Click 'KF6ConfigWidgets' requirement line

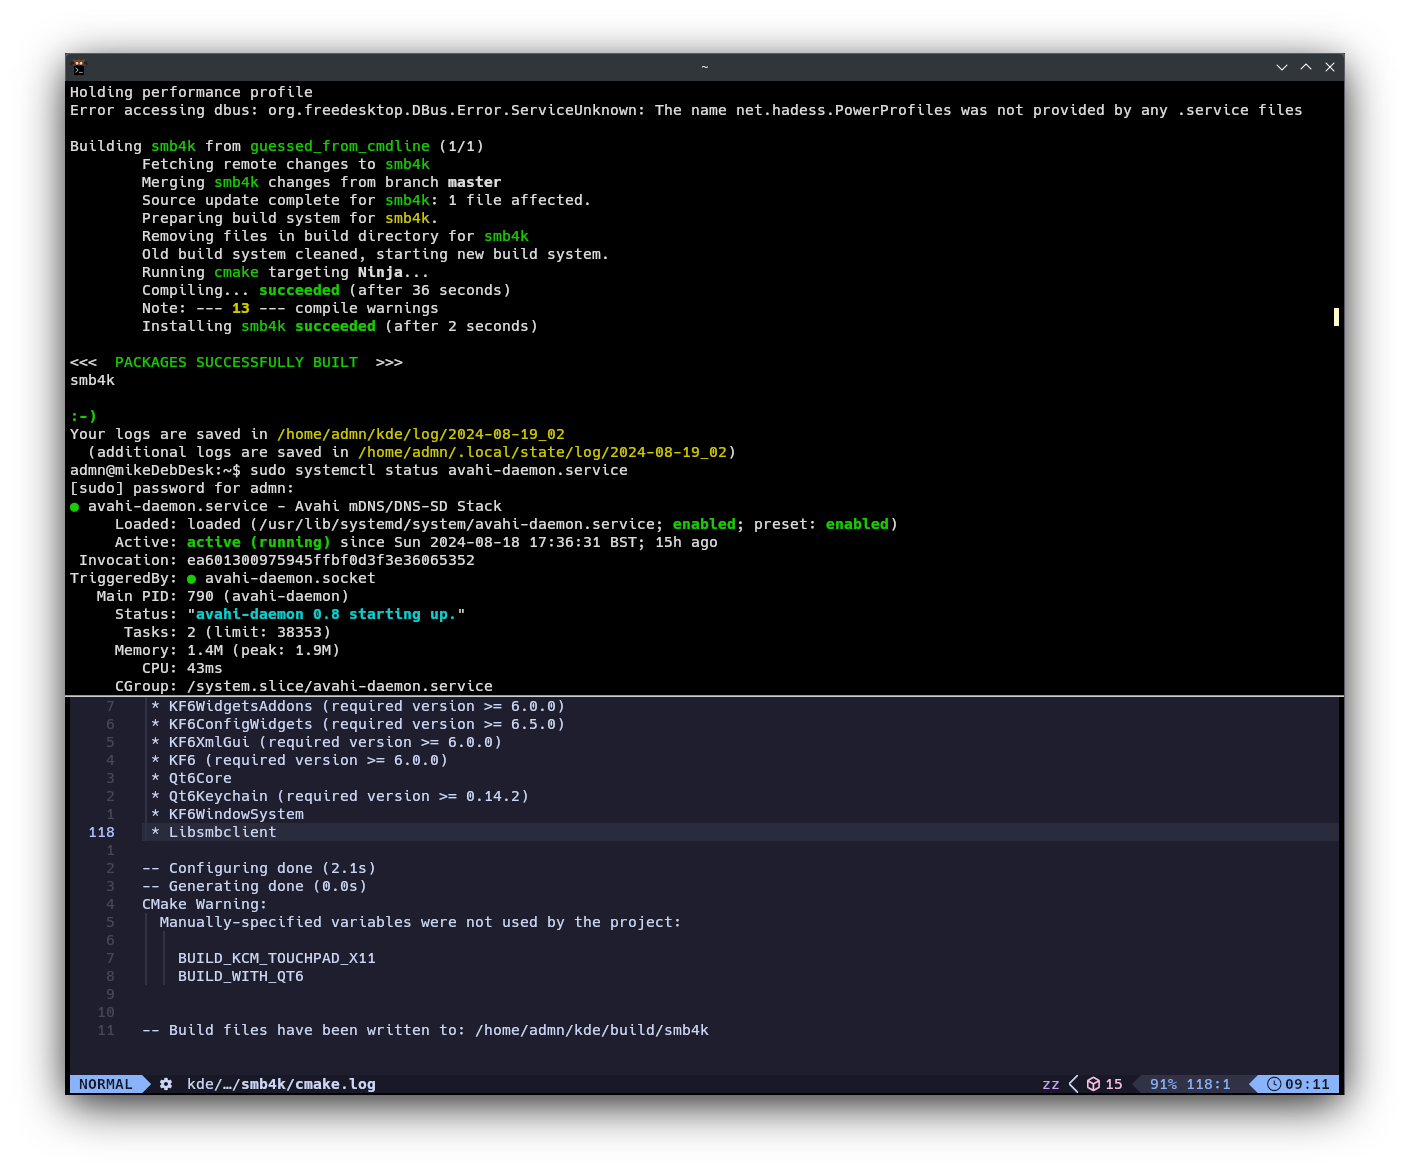[358, 724]
